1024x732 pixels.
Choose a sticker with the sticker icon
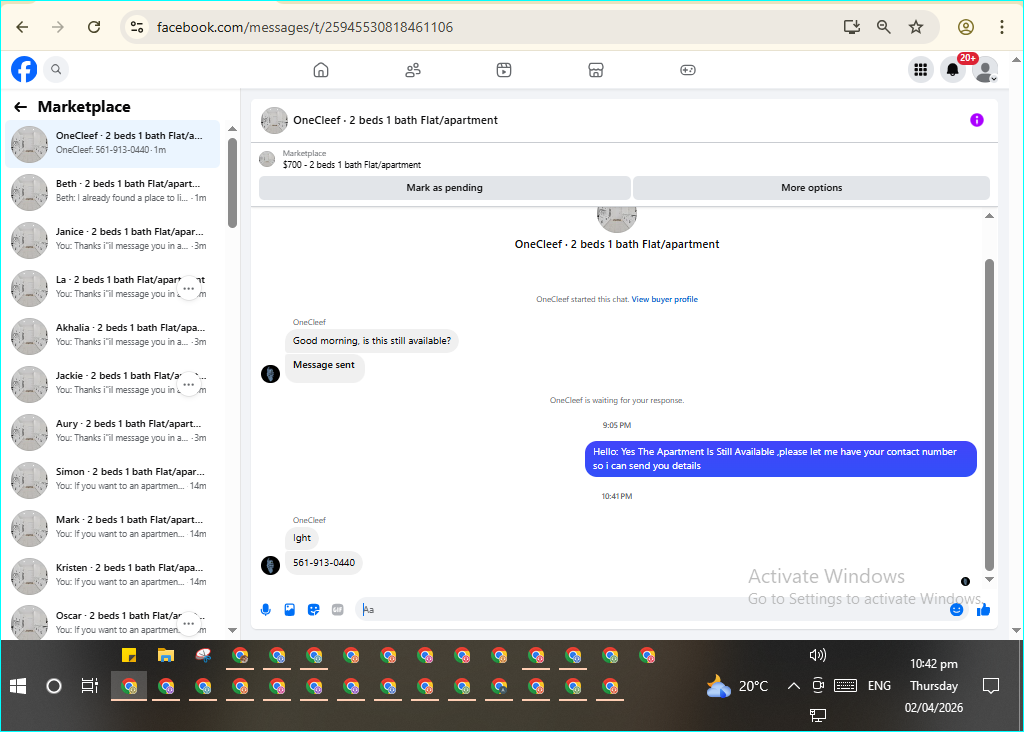313,609
